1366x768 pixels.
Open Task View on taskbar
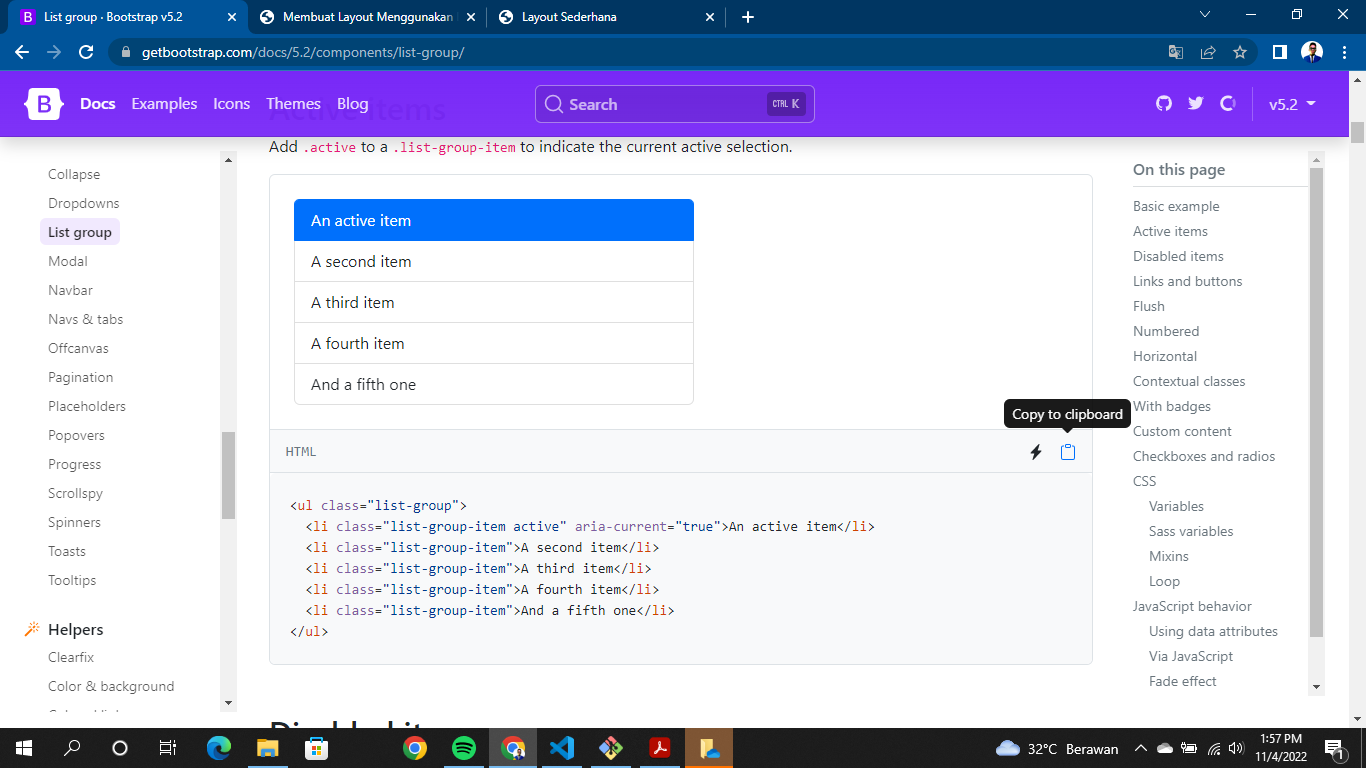click(x=168, y=748)
